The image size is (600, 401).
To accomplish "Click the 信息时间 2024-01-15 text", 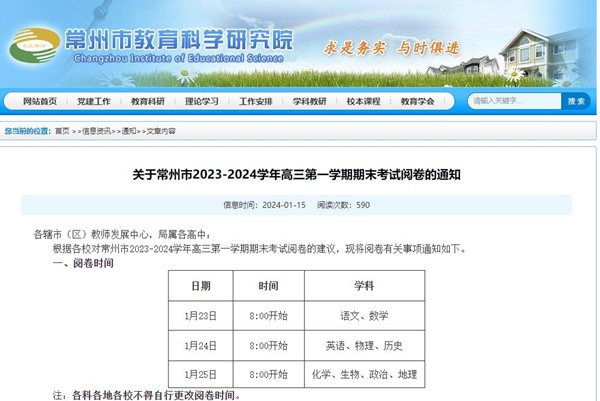I will pos(264,205).
